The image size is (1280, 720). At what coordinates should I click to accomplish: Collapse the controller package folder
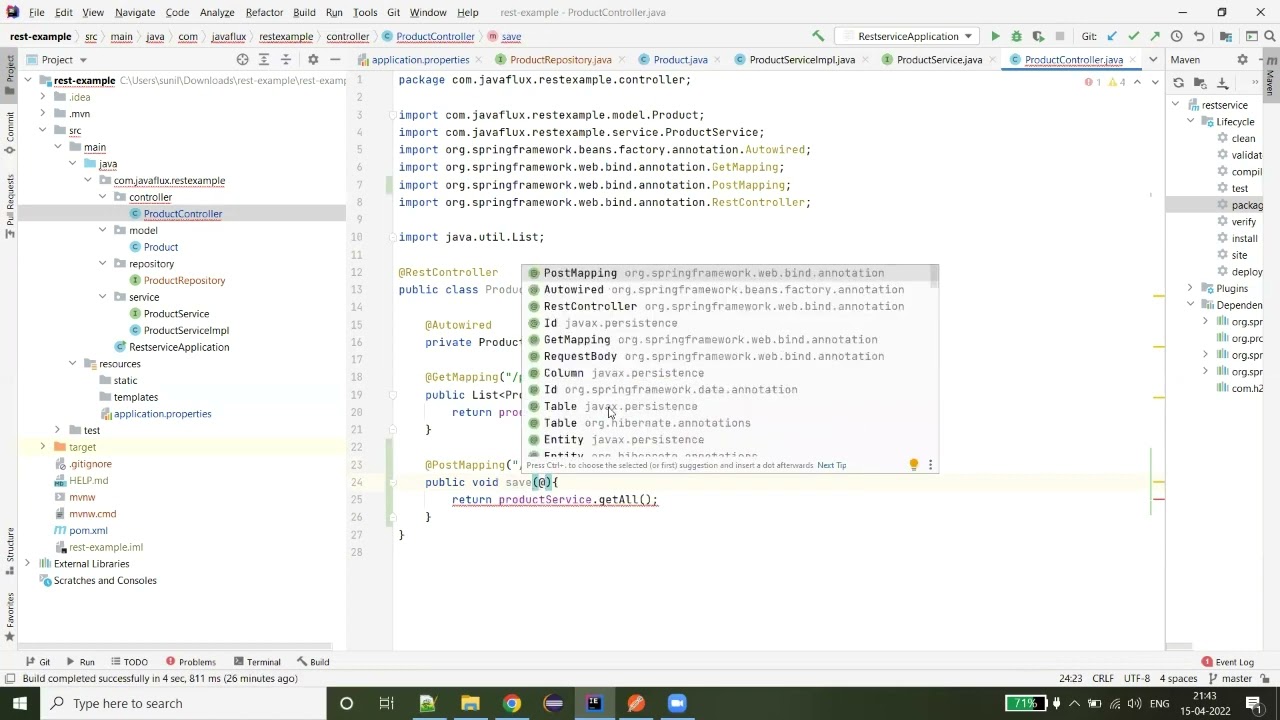pyautogui.click(x=104, y=197)
